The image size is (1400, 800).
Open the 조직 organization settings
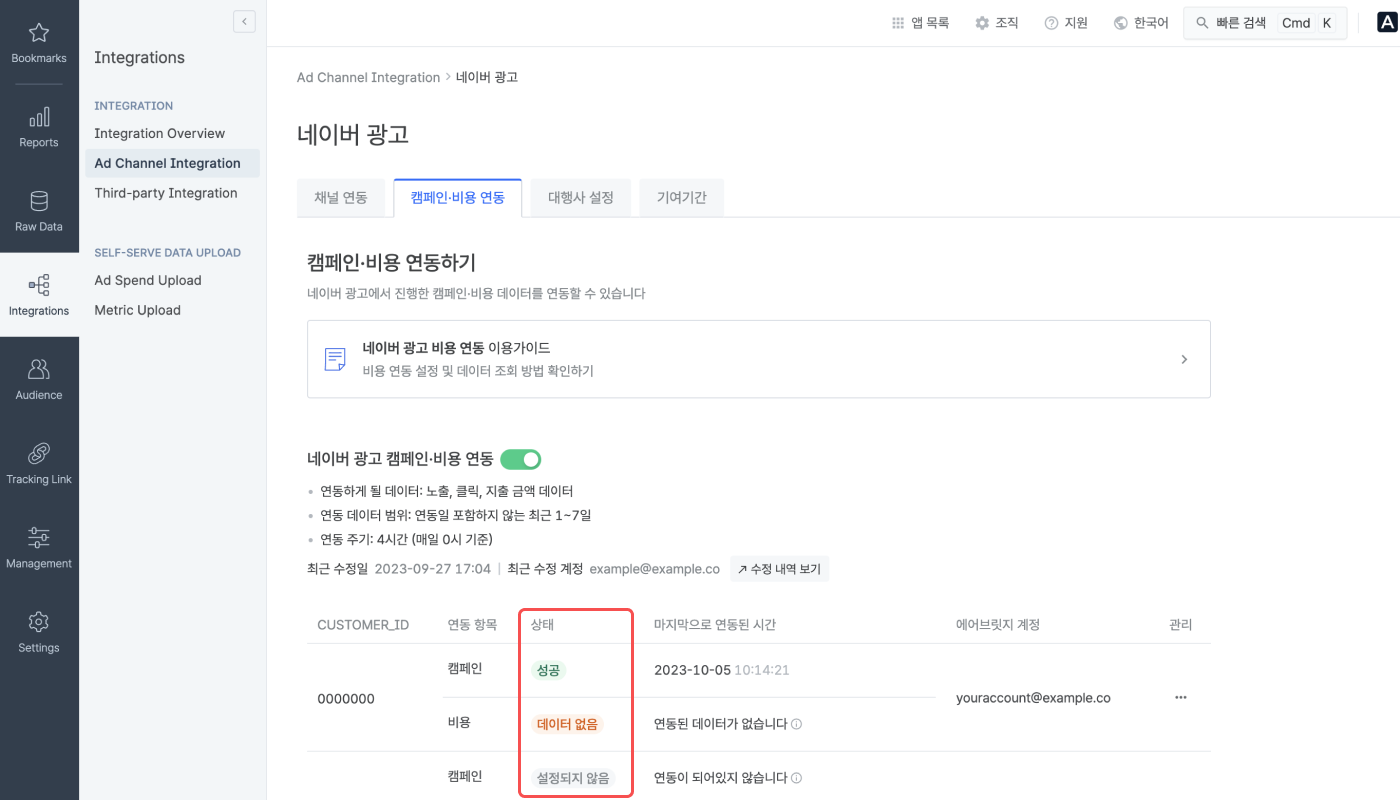click(996, 23)
